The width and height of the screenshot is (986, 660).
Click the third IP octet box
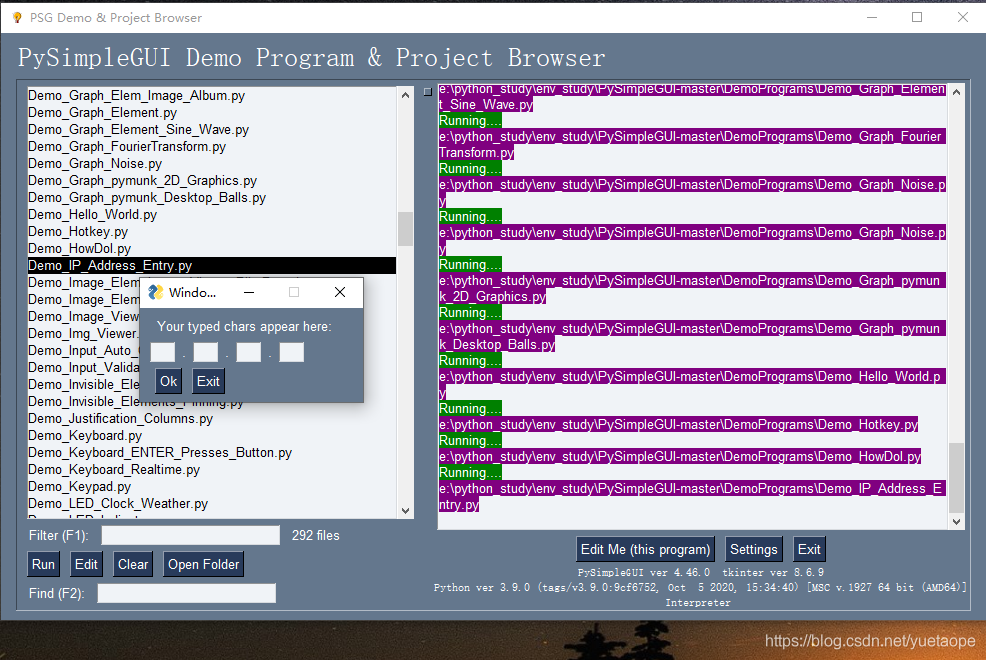pos(248,352)
